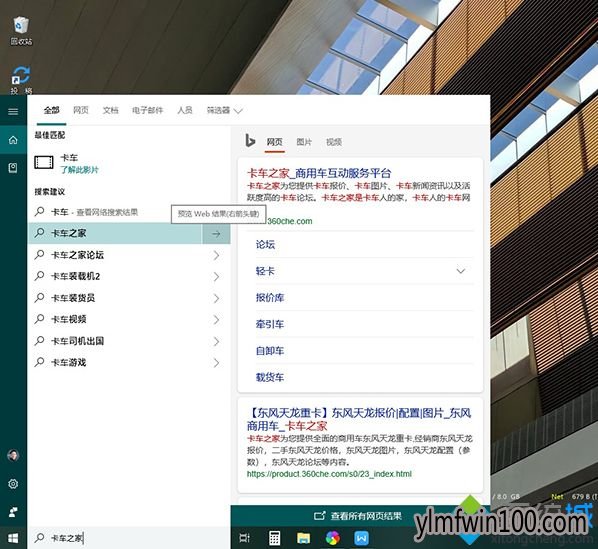Screen dimensions: 598x549
Task: Open the colorful circle app on taskbar
Action: 333,538
